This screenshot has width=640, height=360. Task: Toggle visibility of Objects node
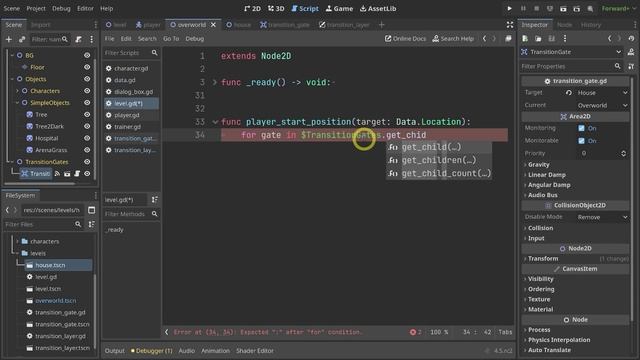click(87, 79)
